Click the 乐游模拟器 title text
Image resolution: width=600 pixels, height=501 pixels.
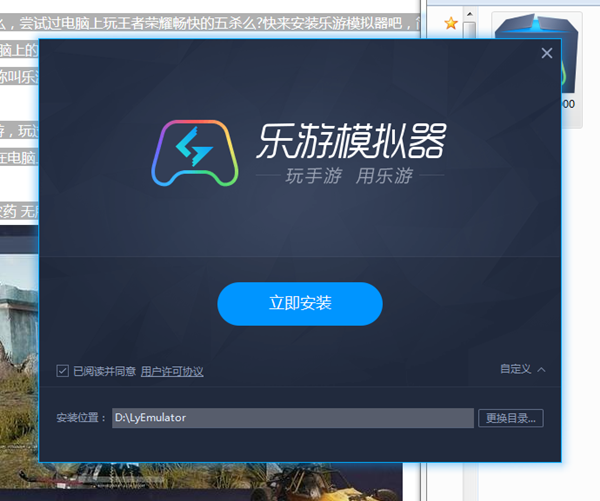pos(351,141)
